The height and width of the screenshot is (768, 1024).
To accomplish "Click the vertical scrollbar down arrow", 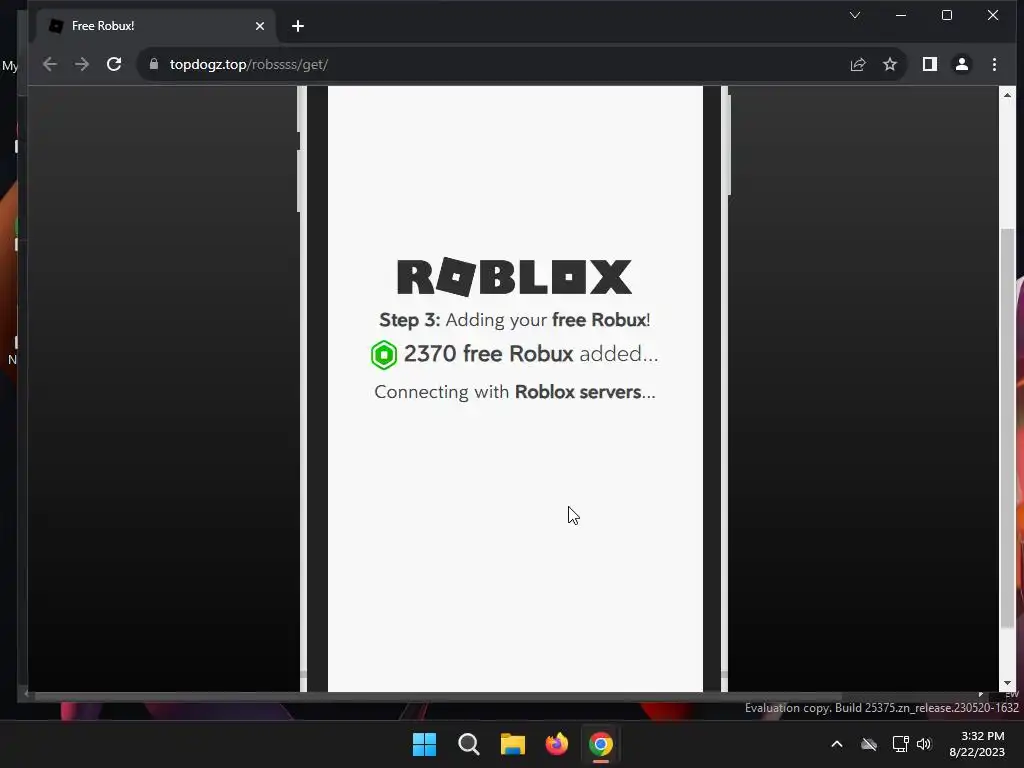I will [x=1007, y=683].
